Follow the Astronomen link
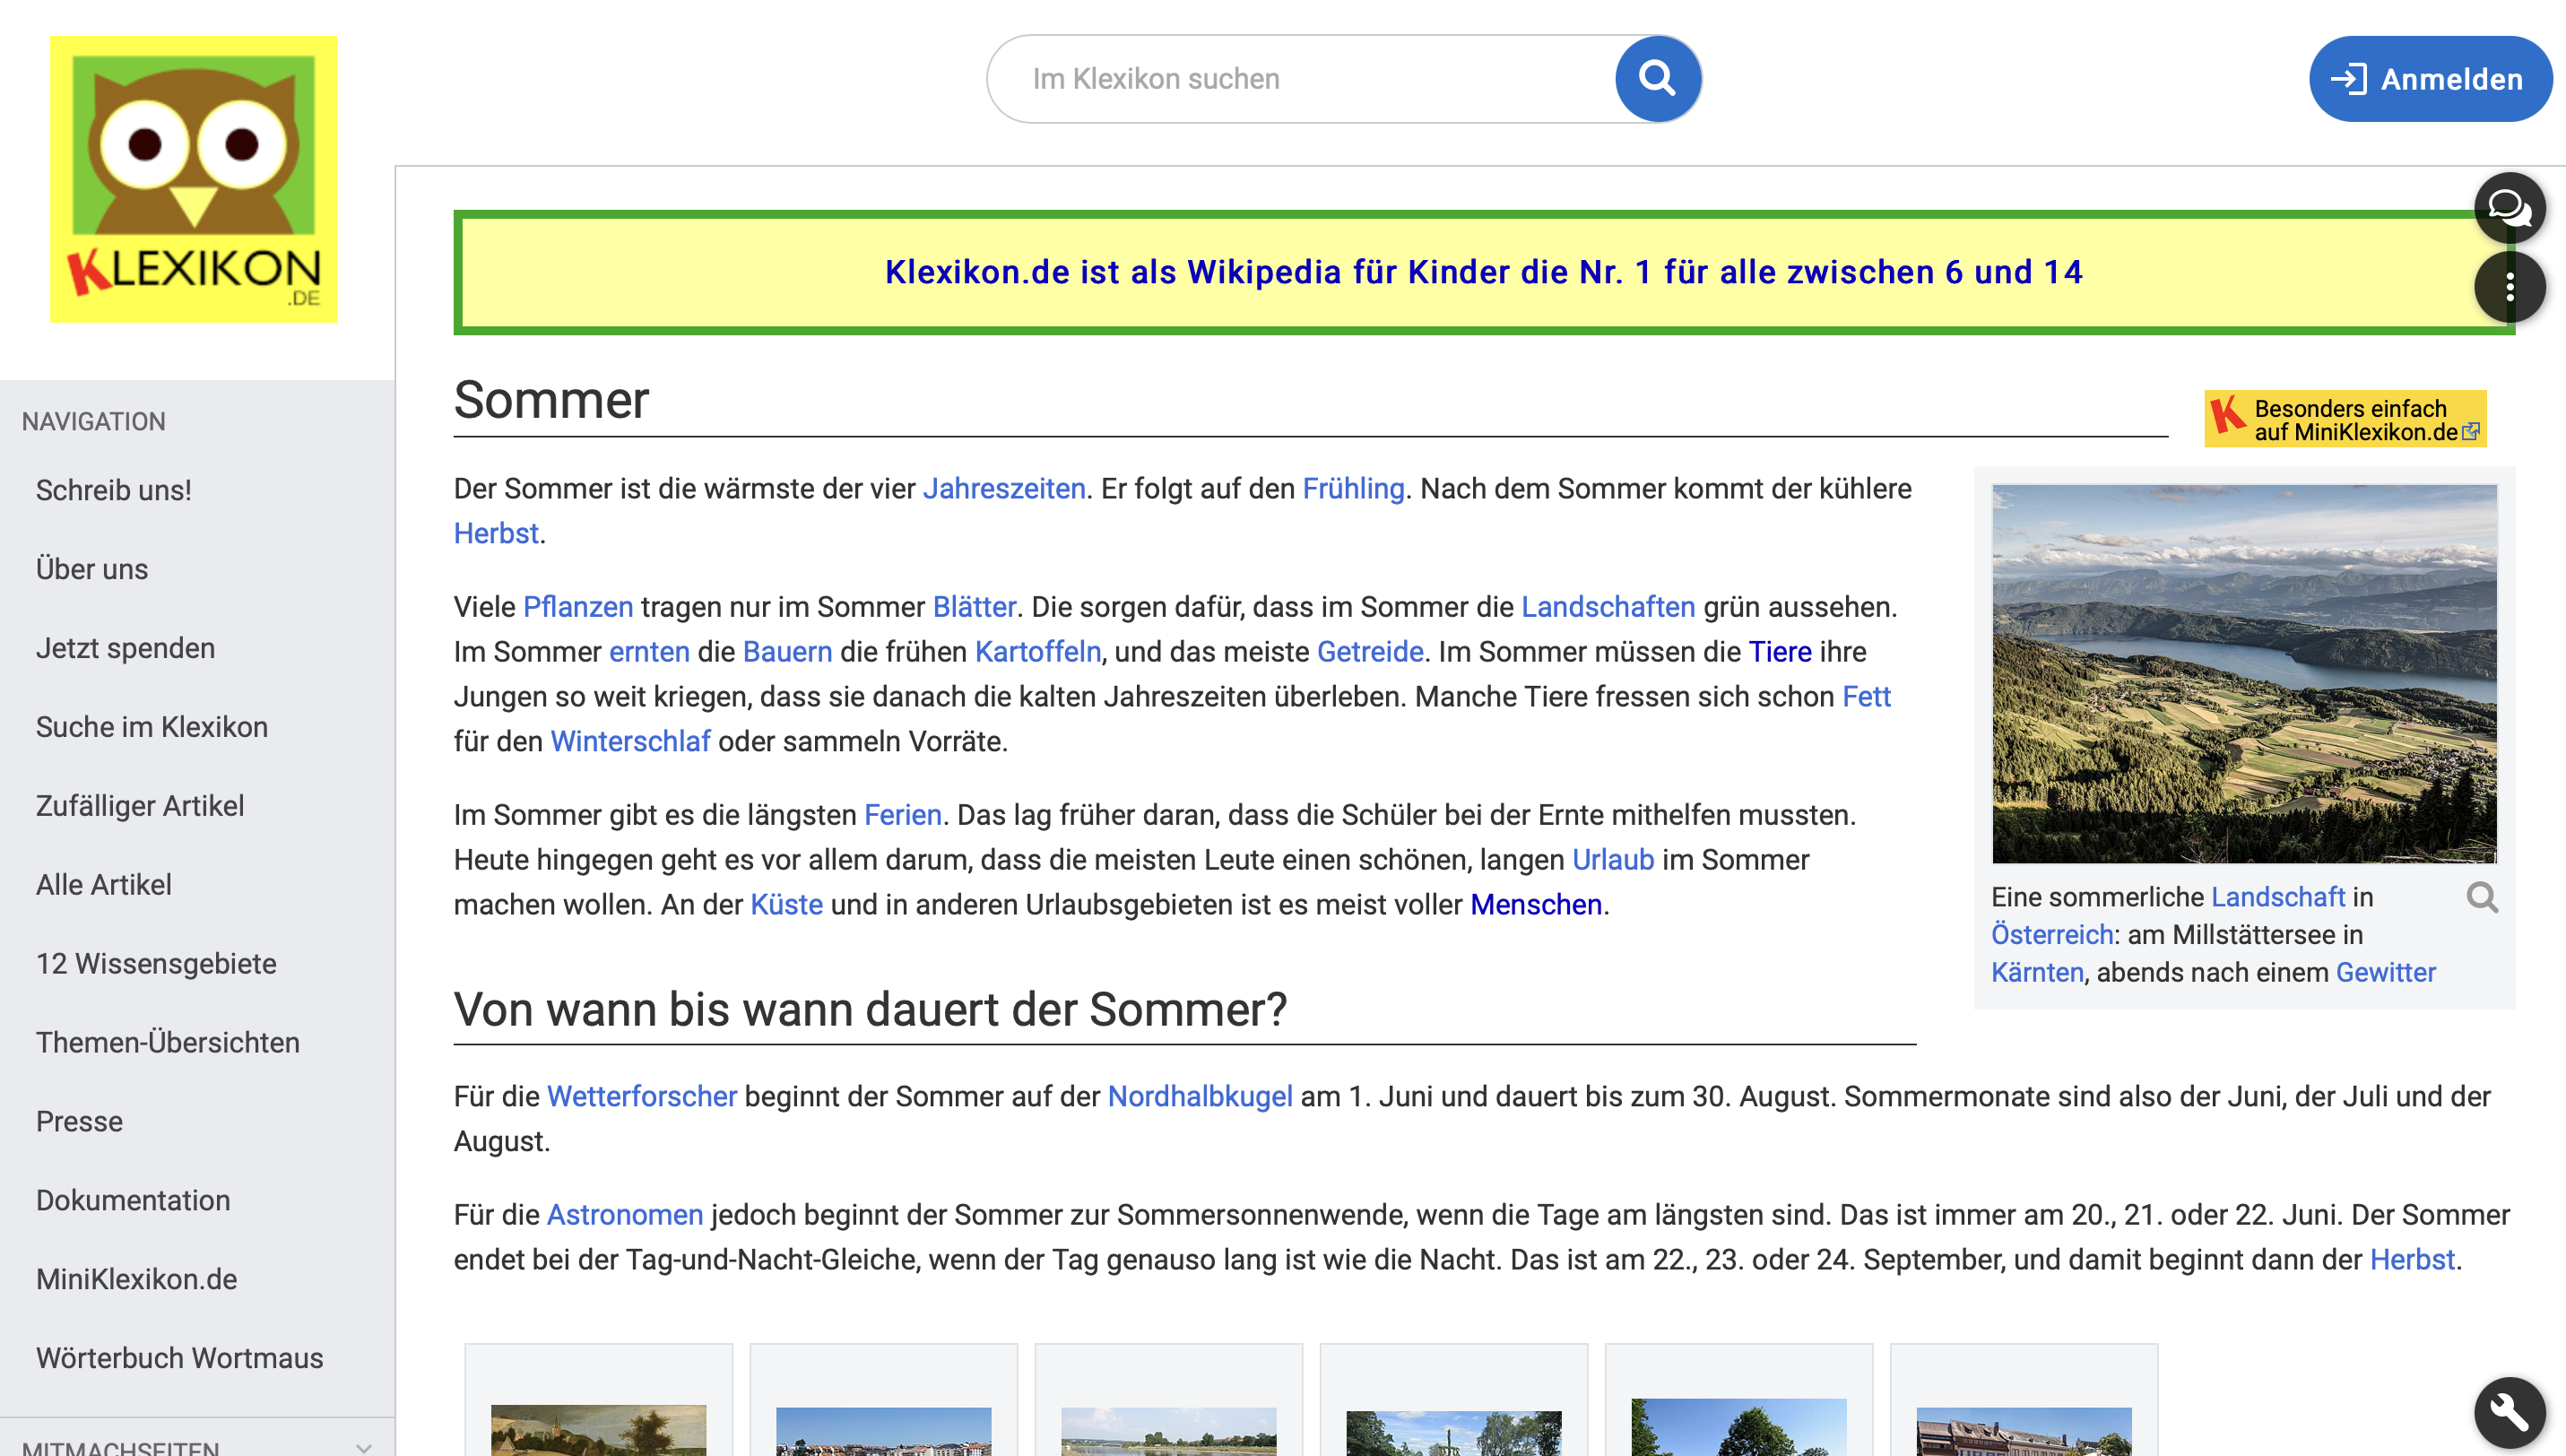The image size is (2566, 1456). [625, 1215]
